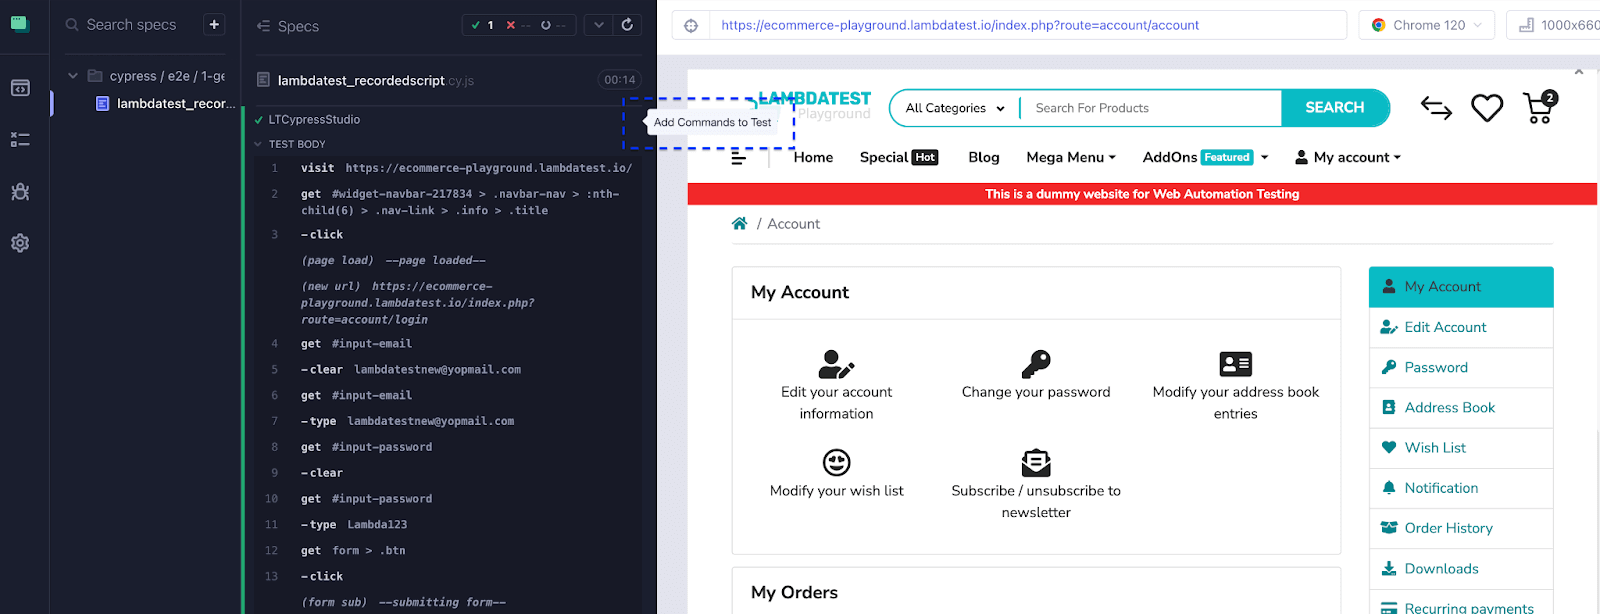Screen dimensions: 1600x614
Task: Open the Mega Menu navigation item
Action: (1070, 157)
